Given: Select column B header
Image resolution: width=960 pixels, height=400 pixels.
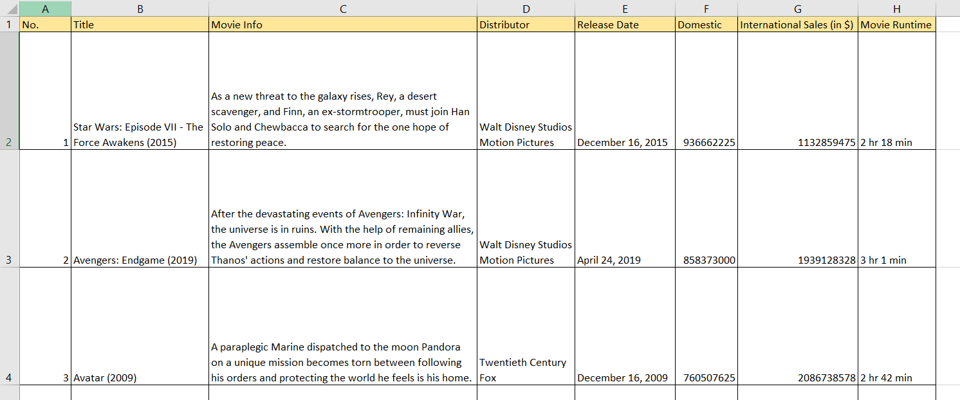Looking at the screenshot, I should point(140,9).
